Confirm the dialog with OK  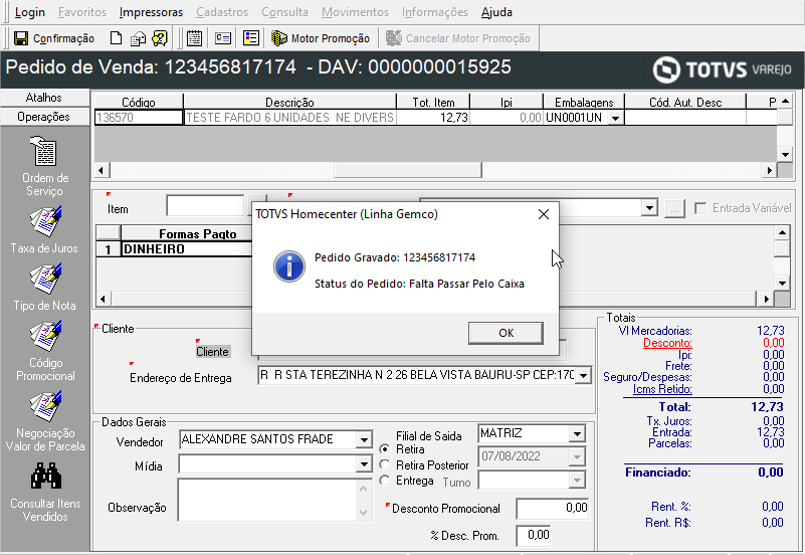(506, 333)
